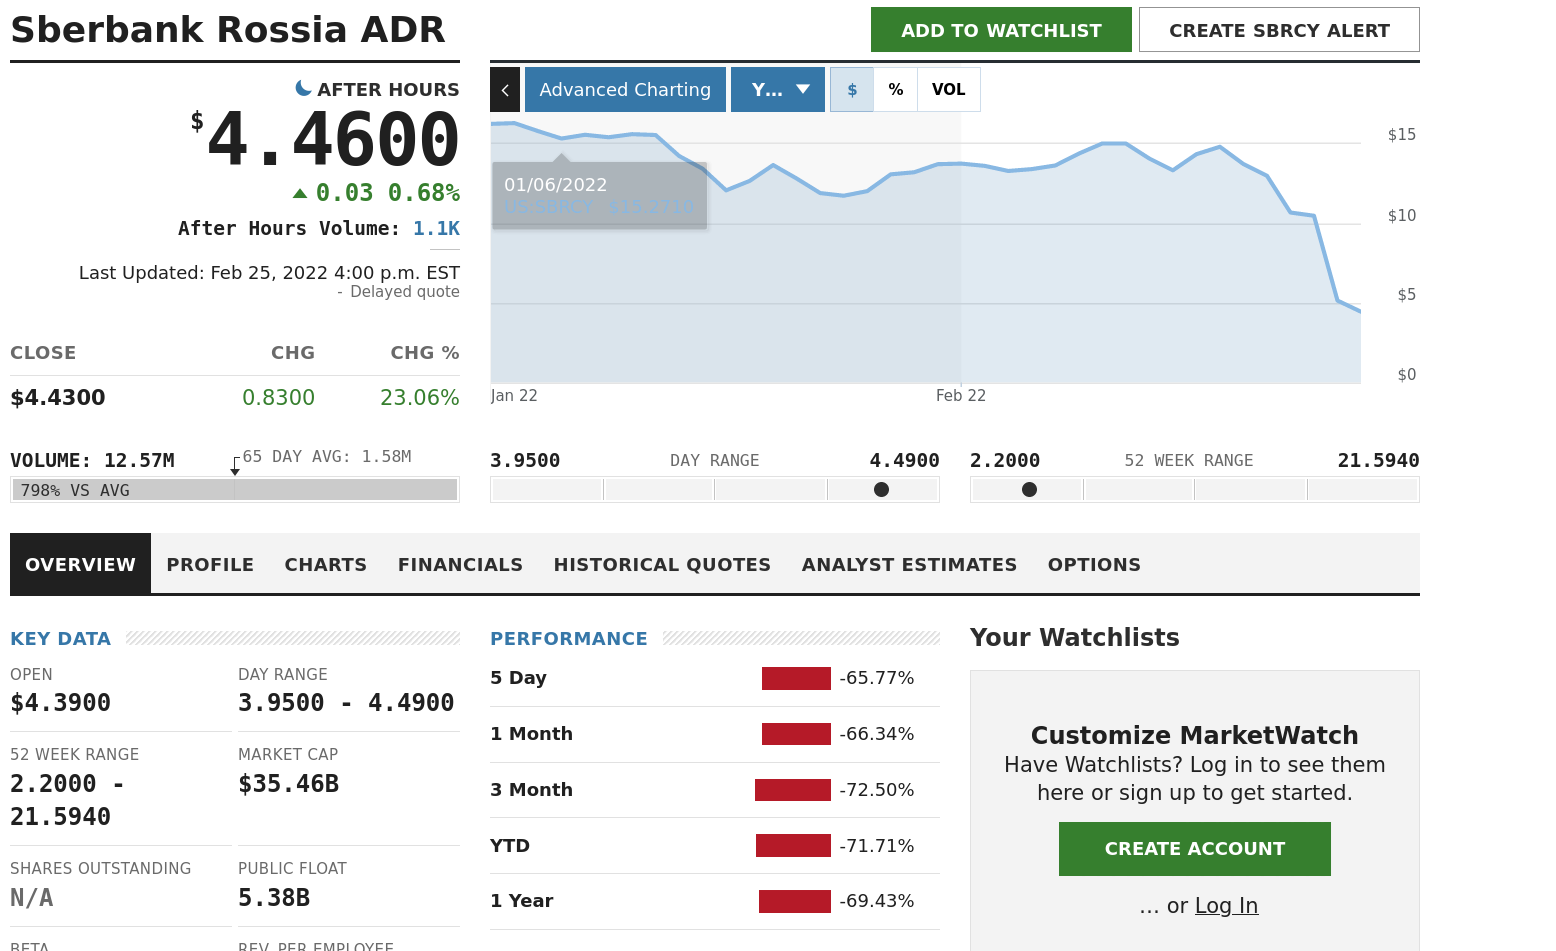Click the day range position dot

[881, 490]
